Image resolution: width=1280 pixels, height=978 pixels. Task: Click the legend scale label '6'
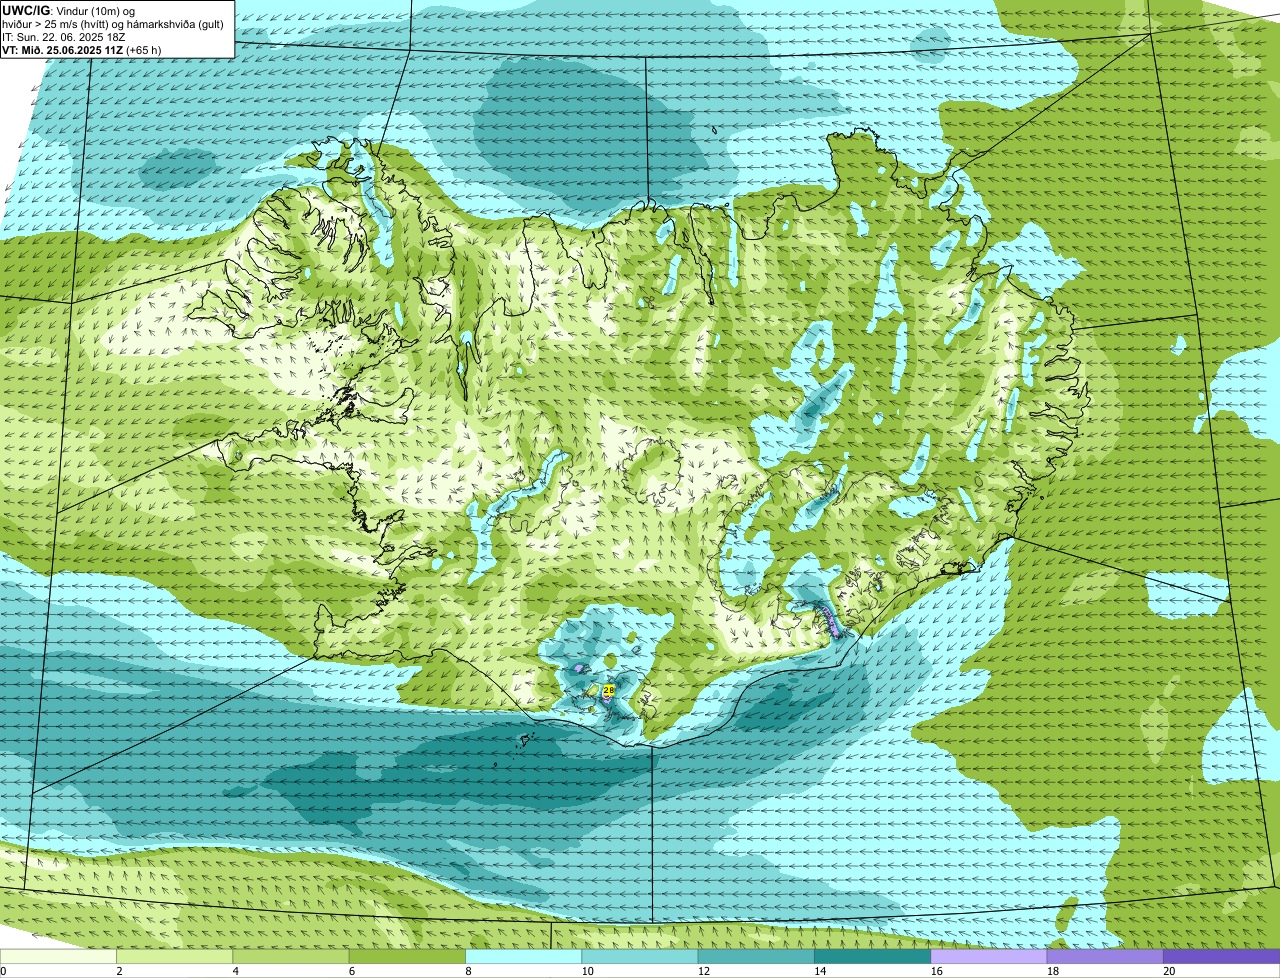pos(351,971)
